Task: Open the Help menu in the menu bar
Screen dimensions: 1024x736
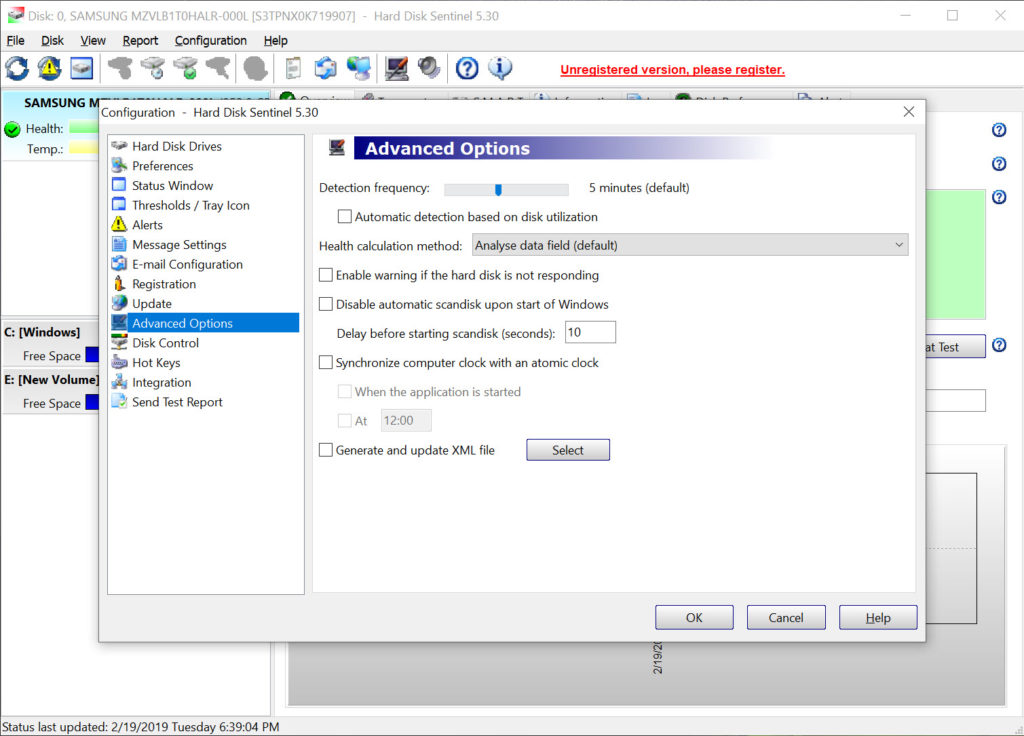Action: [x=276, y=40]
